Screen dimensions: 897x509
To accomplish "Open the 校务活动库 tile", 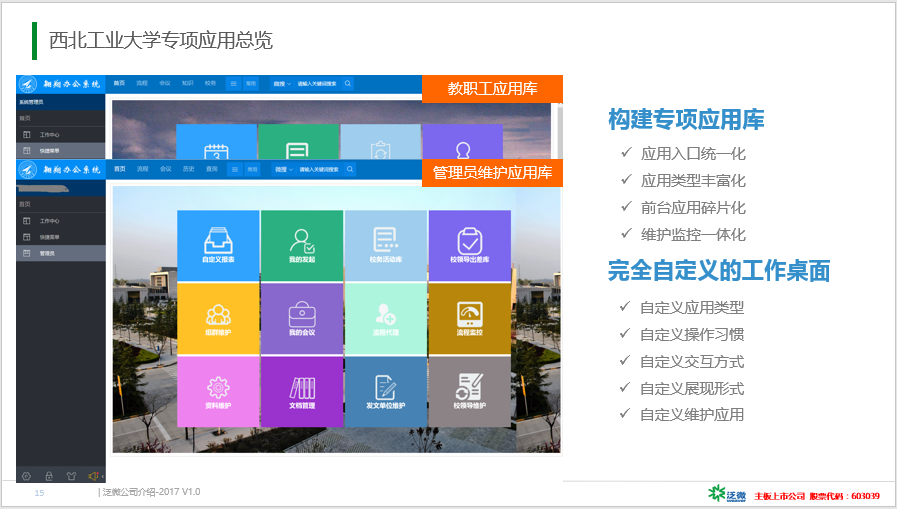I will click(x=386, y=245).
